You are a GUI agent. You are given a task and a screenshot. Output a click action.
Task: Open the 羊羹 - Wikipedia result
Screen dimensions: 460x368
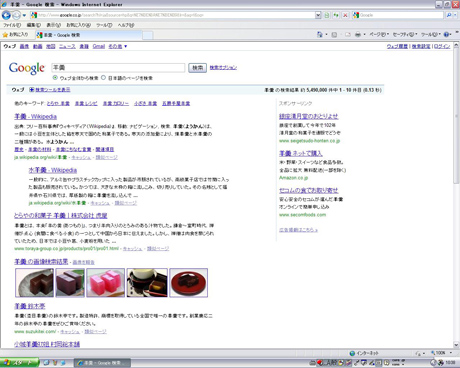pos(35,116)
